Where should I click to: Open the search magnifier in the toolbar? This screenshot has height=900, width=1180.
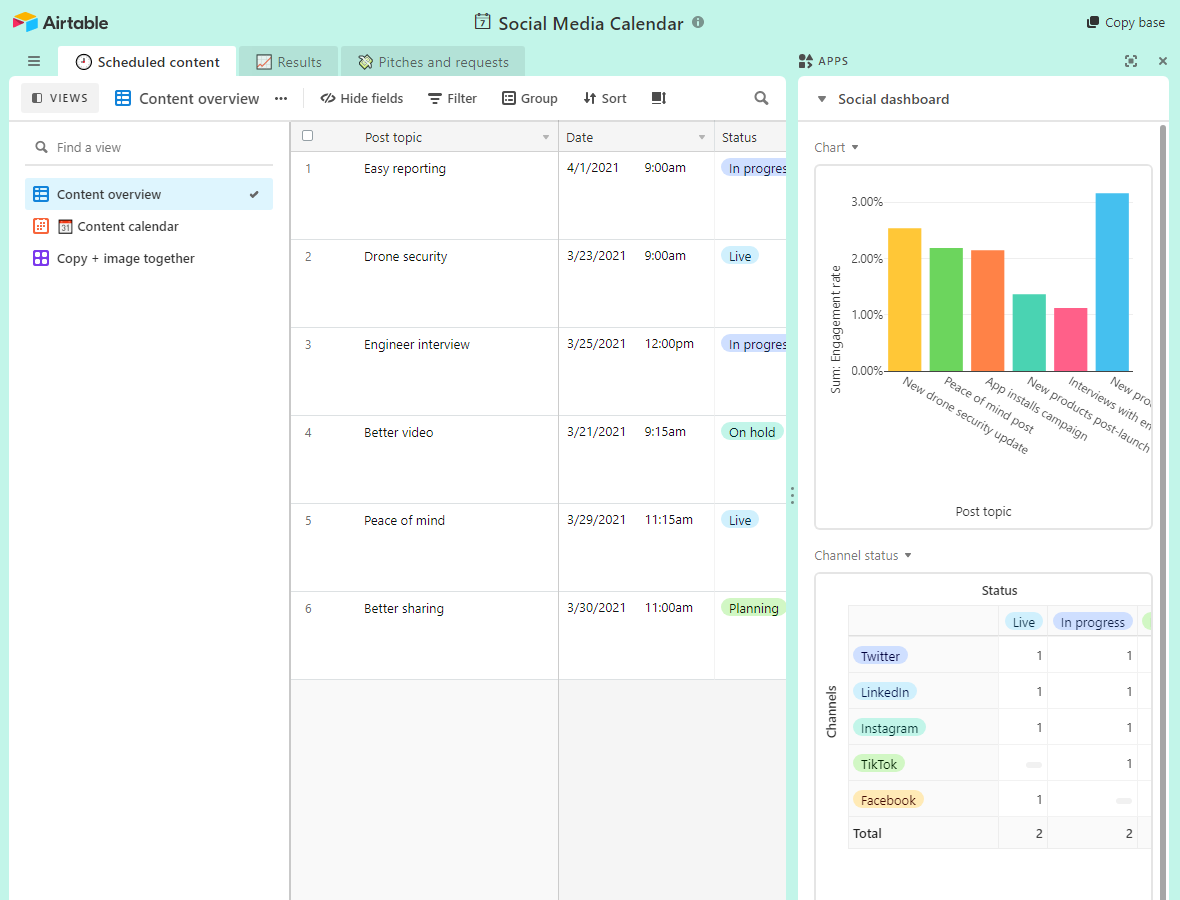[x=762, y=98]
